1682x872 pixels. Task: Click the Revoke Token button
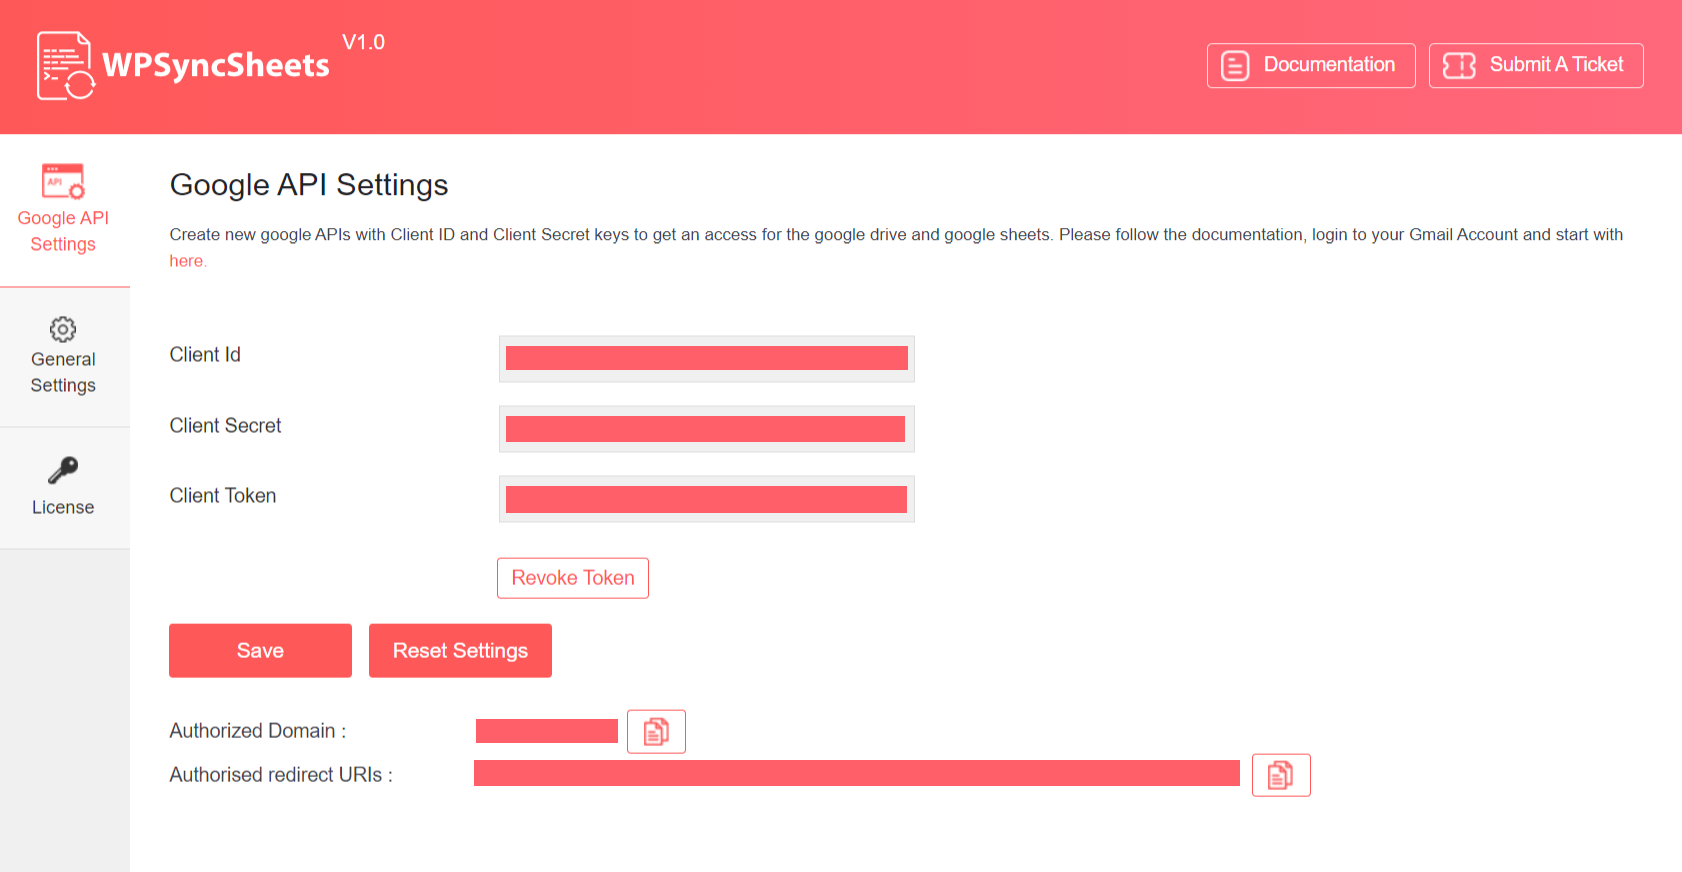pyautogui.click(x=573, y=578)
